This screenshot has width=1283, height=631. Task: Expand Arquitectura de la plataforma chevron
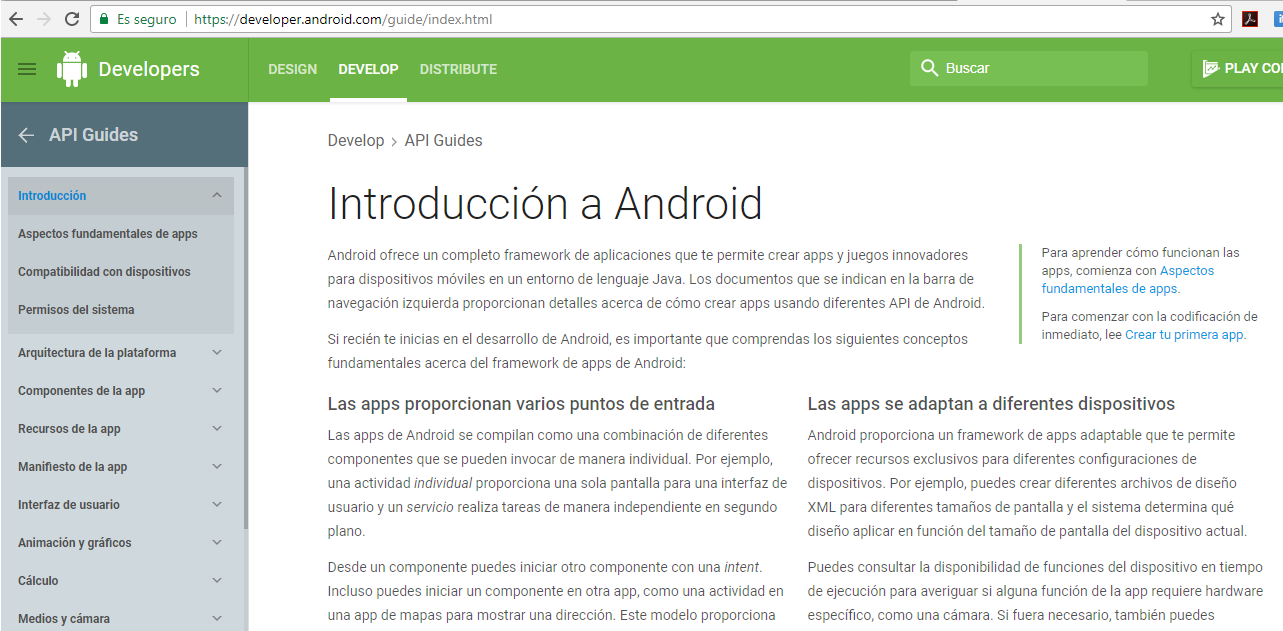coord(217,352)
